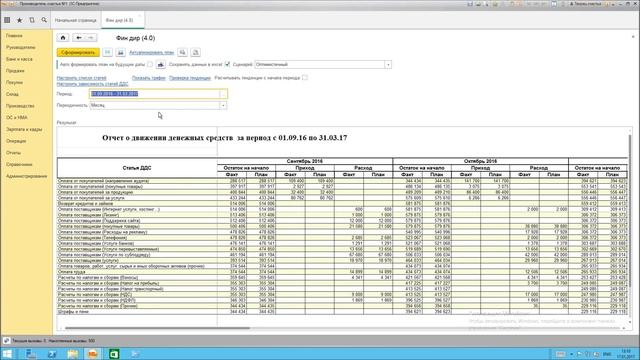This screenshot has height=360, width=640.
Task: Open Настроить зависимость статей ДДС link
Action: [x=92, y=84]
